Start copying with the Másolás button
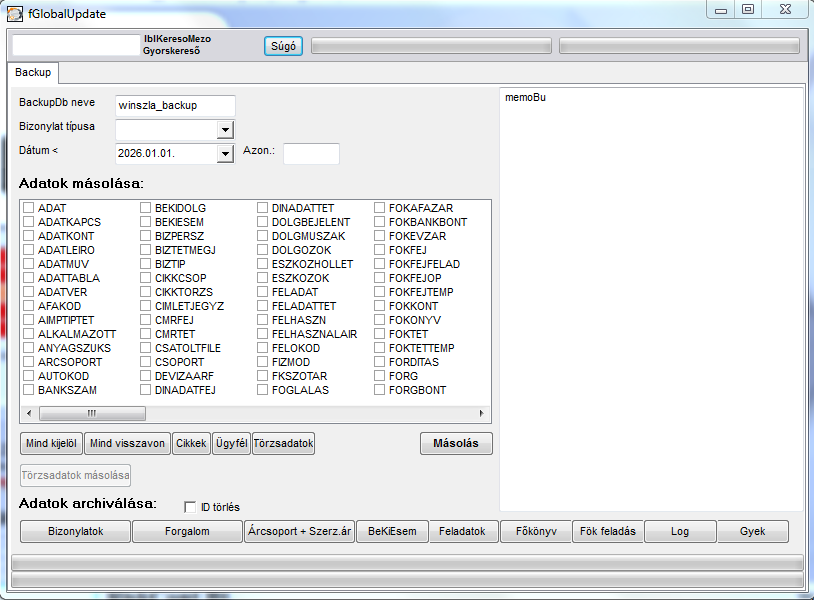Image resolution: width=814 pixels, height=600 pixels. 456,443
